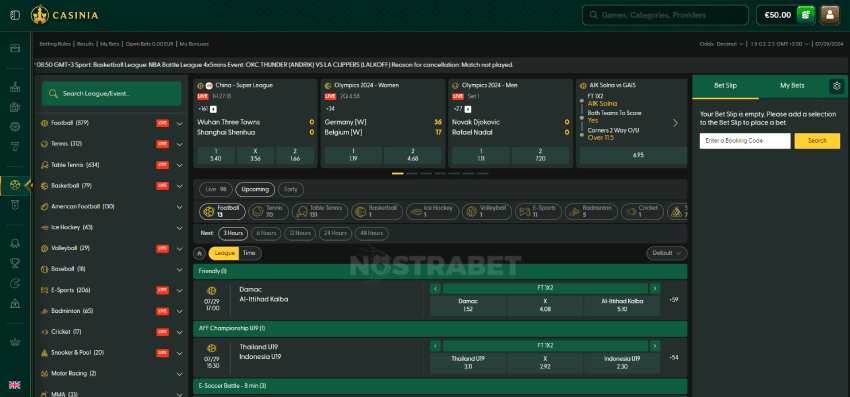Filter upcoming events by E-Sports 11
Viewport: 850px width, 397px height.
pos(538,212)
